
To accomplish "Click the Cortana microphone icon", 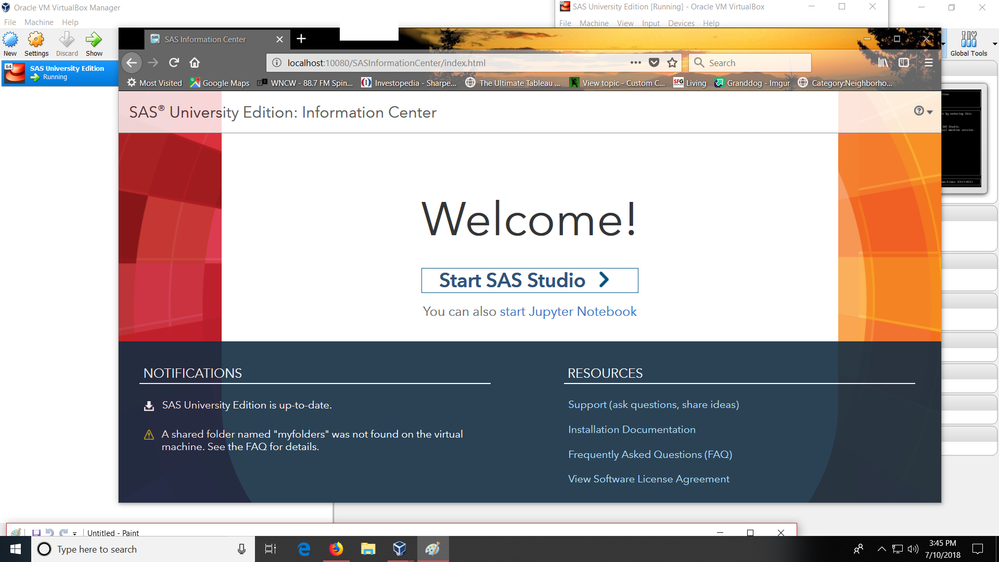I will click(241, 549).
